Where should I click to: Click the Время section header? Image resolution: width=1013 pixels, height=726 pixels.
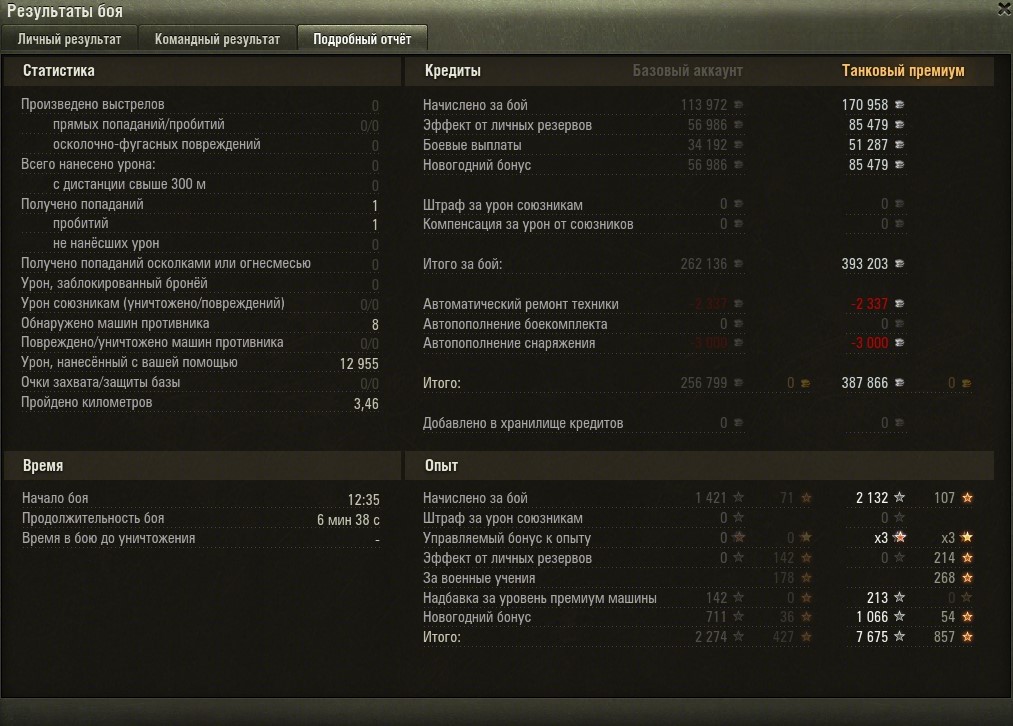pos(43,465)
